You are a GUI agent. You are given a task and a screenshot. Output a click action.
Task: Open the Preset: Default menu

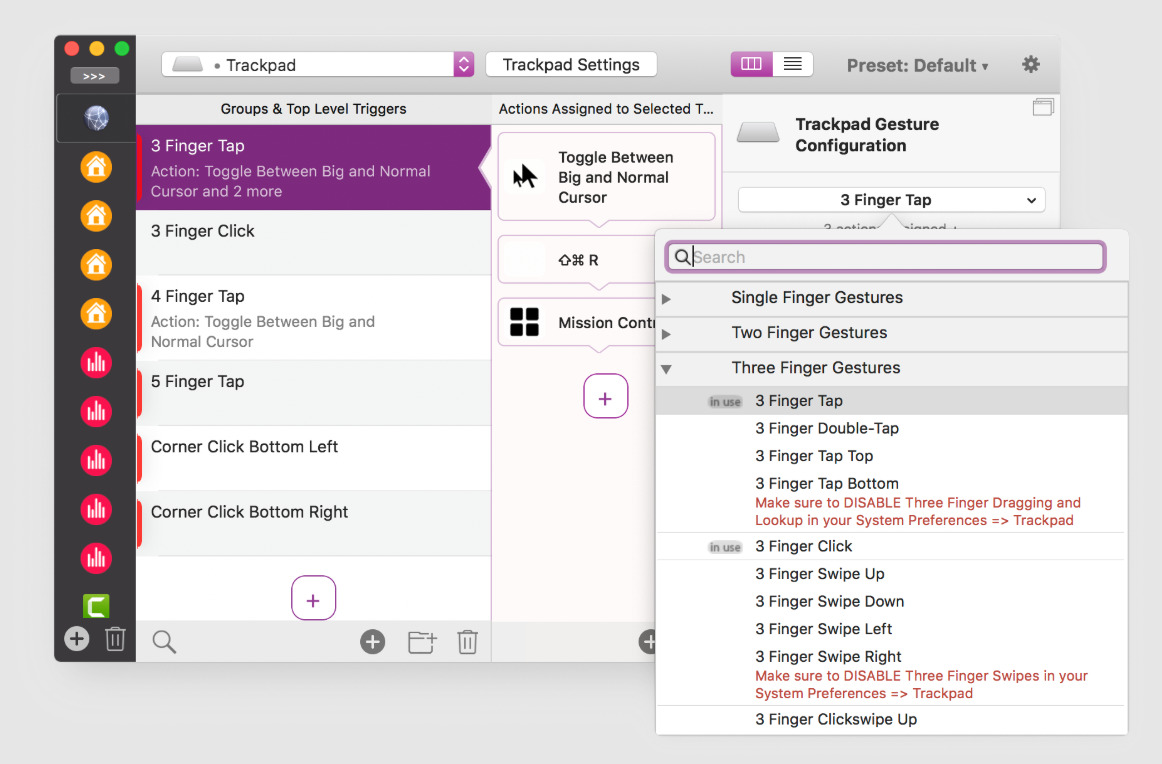coord(917,65)
